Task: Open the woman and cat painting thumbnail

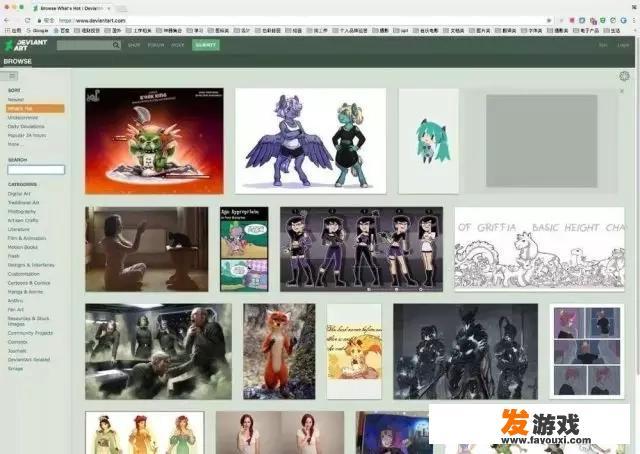Action: pyautogui.click(x=147, y=249)
